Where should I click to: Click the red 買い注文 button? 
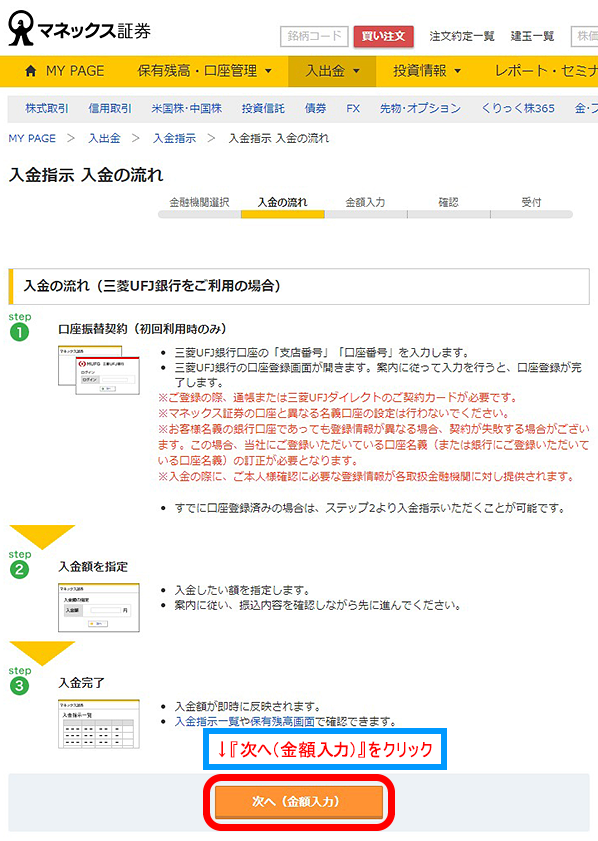point(383,36)
